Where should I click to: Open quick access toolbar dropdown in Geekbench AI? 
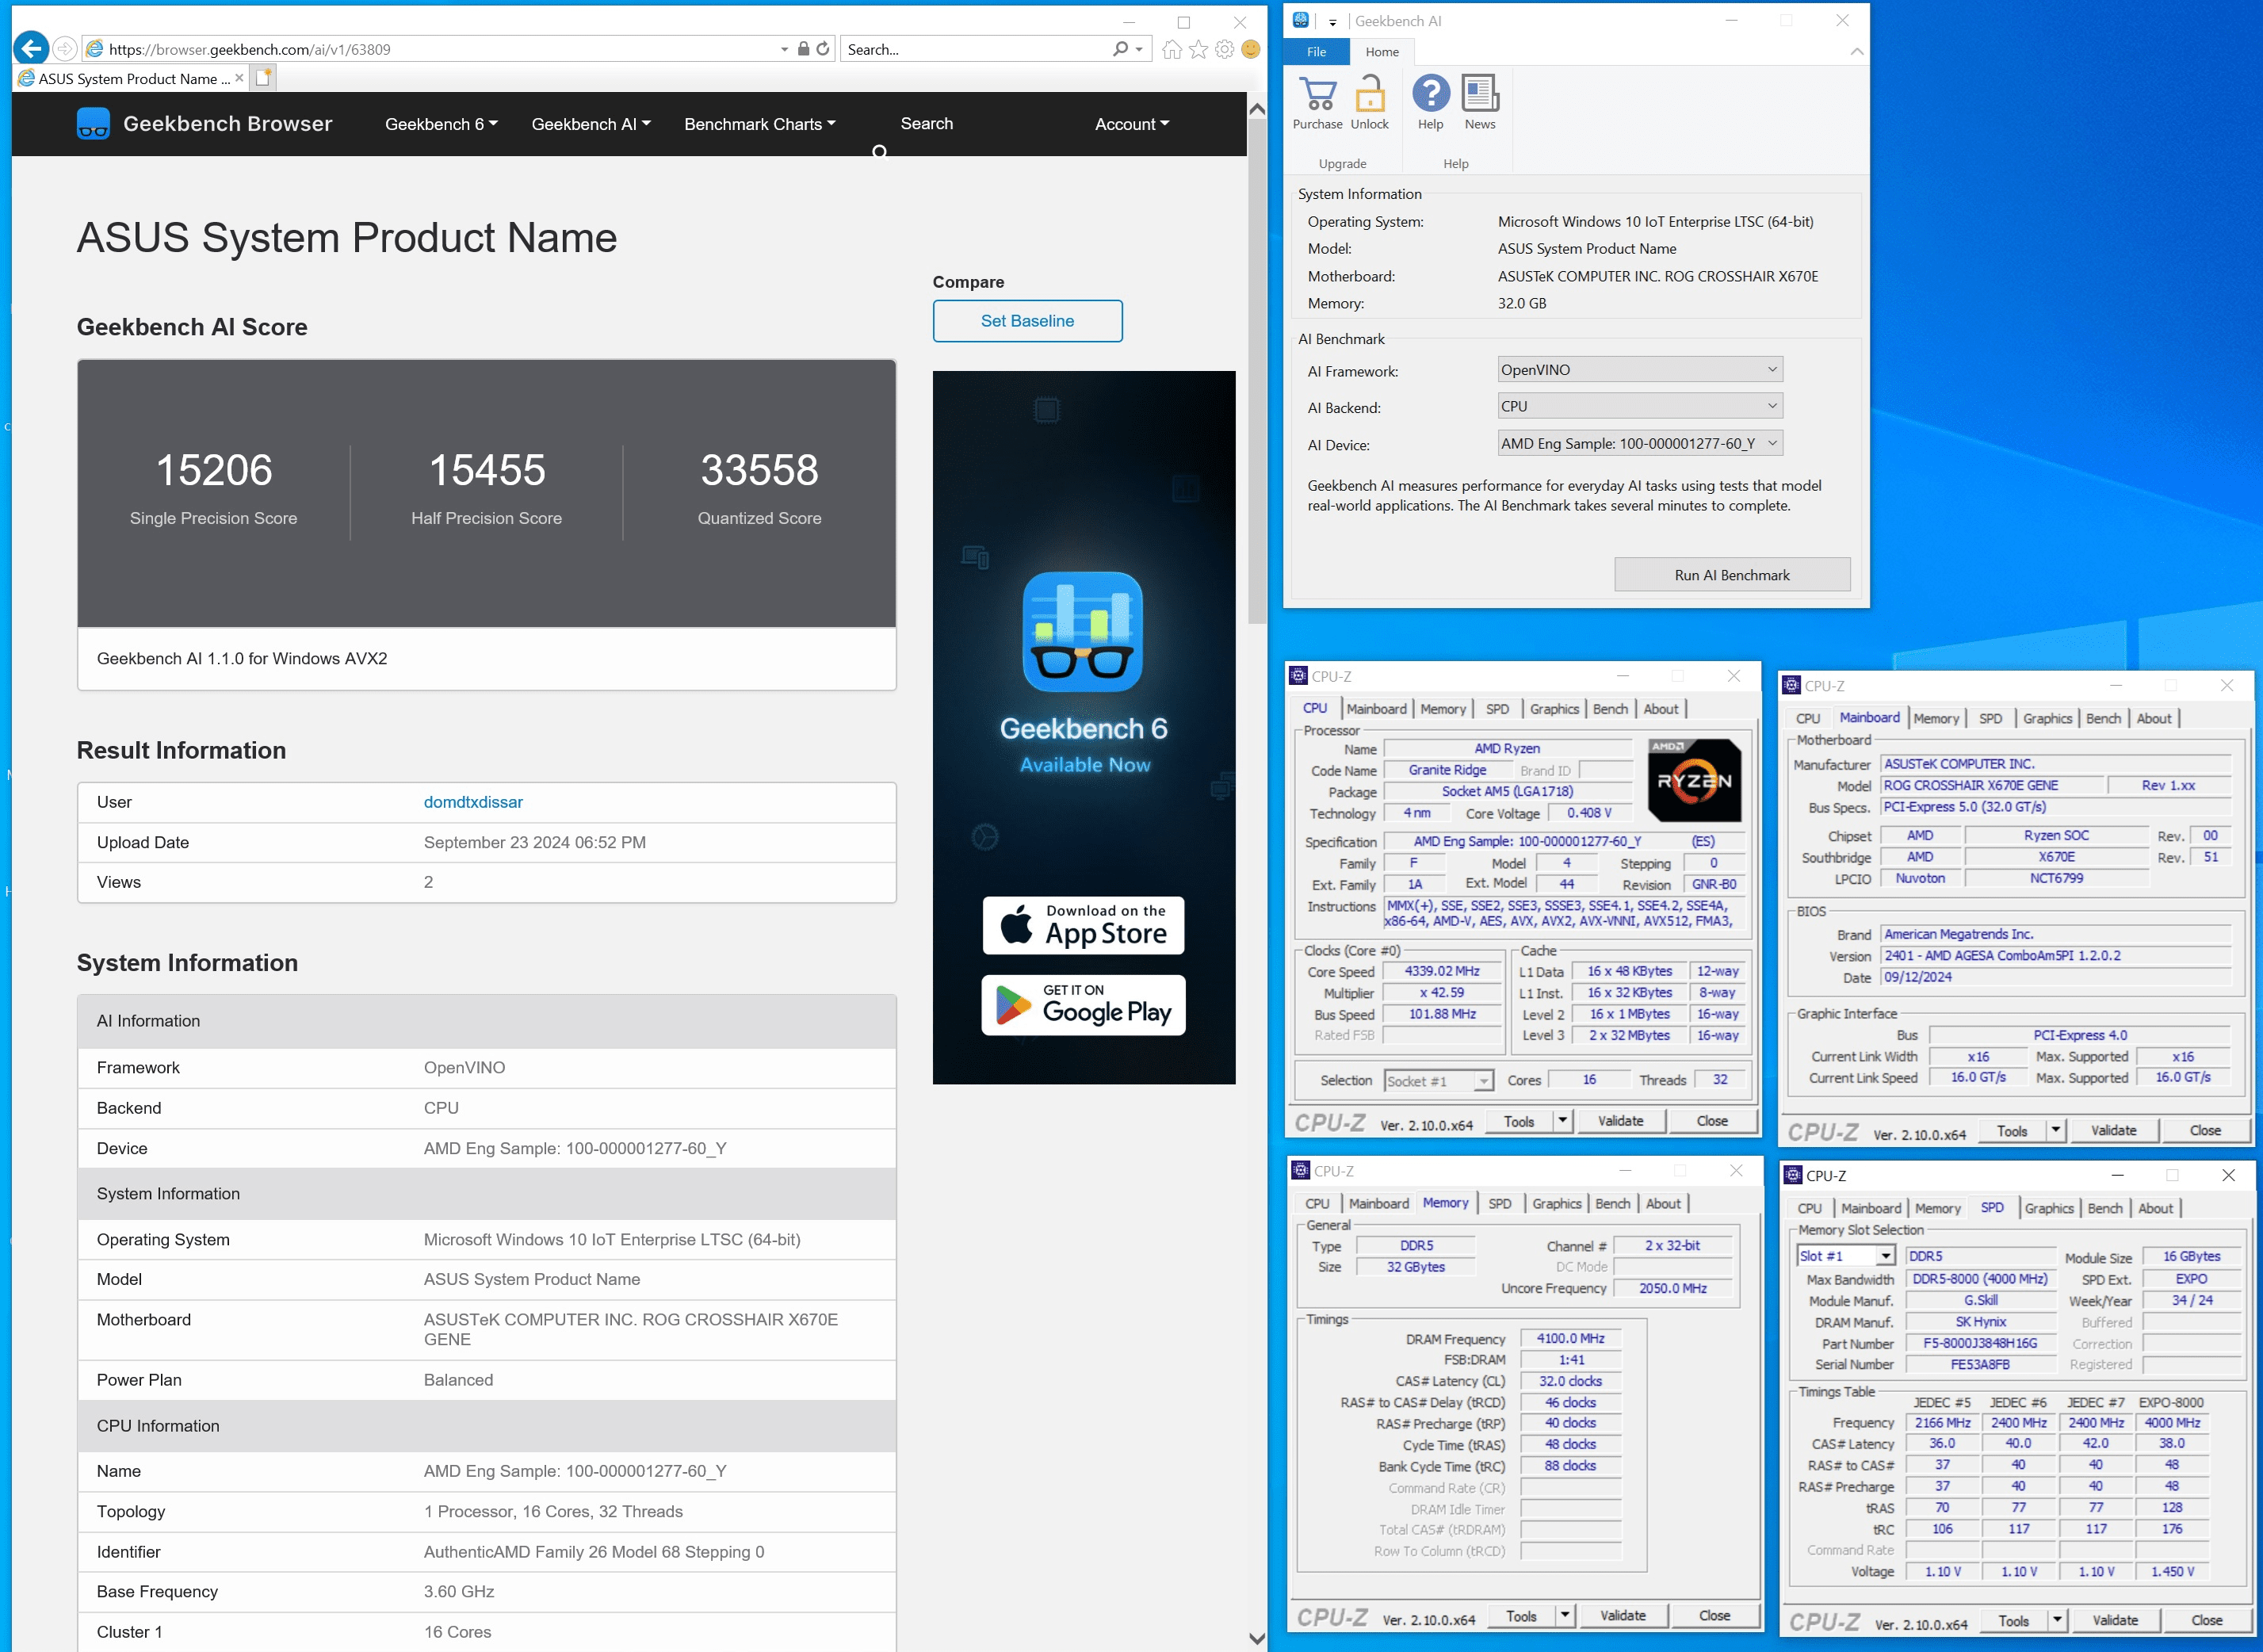click(1332, 22)
